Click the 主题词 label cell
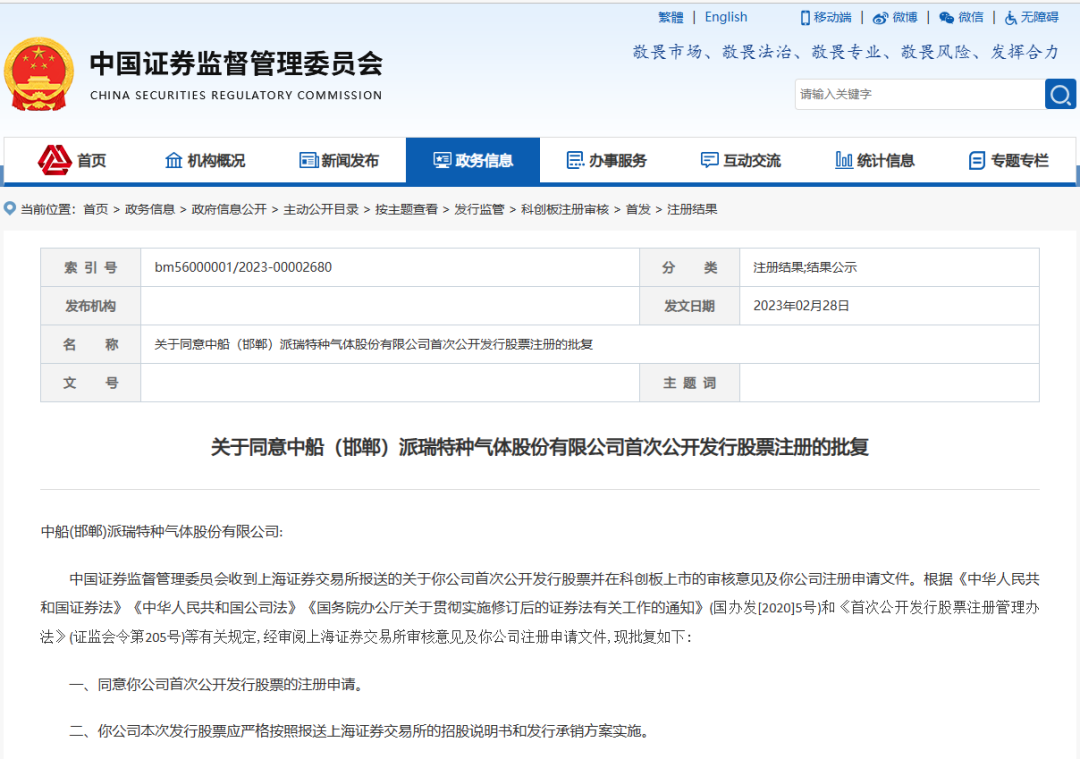The width and height of the screenshot is (1080, 759). pos(689,383)
